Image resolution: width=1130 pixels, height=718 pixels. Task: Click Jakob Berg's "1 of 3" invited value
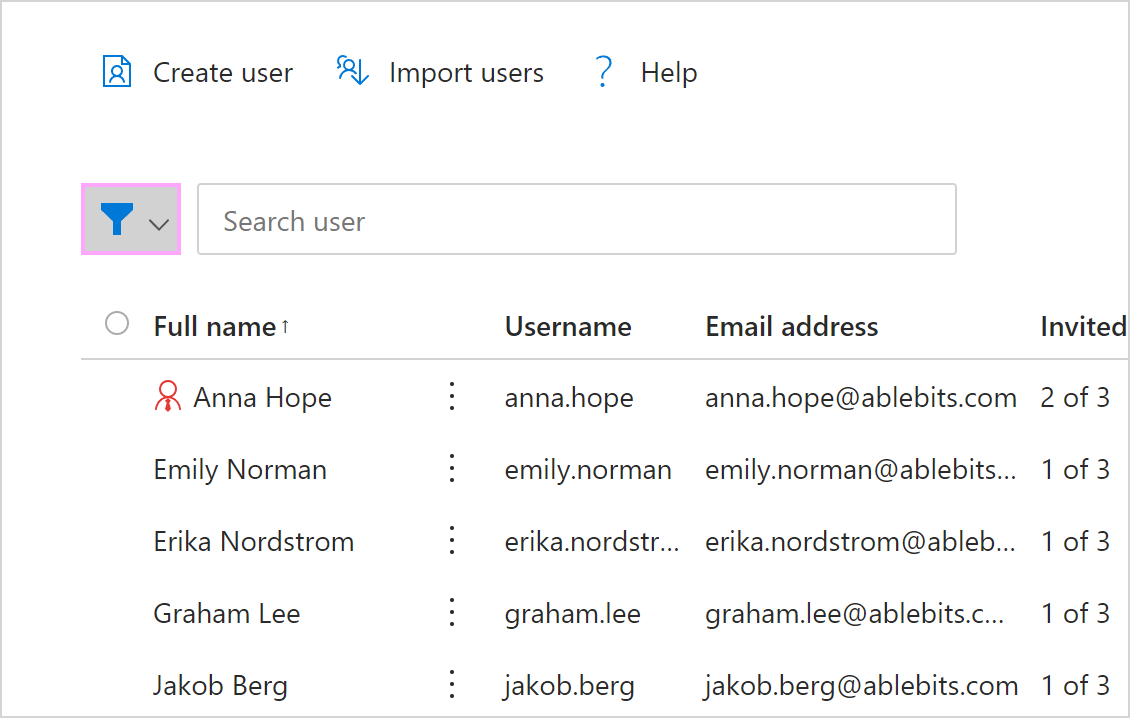pos(1075,686)
